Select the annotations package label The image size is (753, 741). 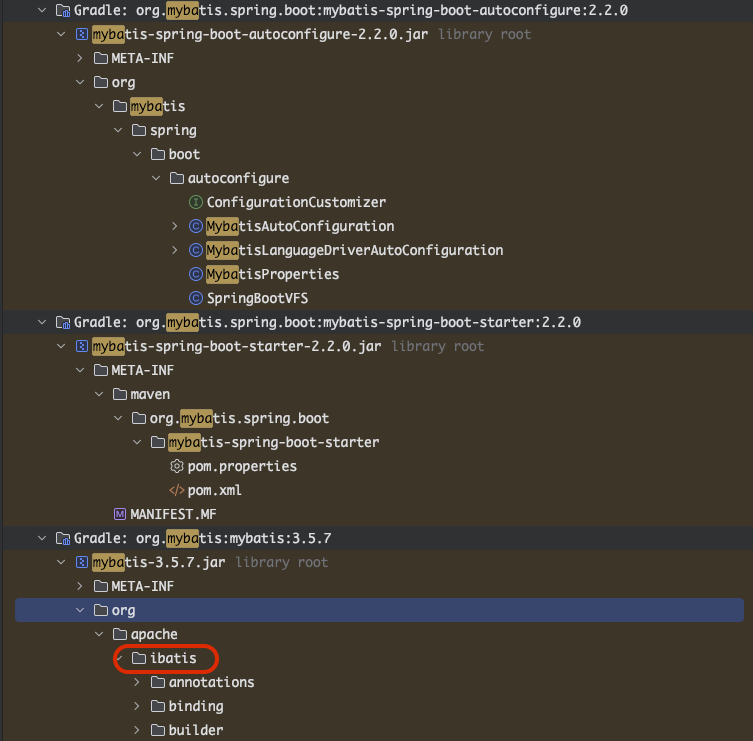click(212, 682)
